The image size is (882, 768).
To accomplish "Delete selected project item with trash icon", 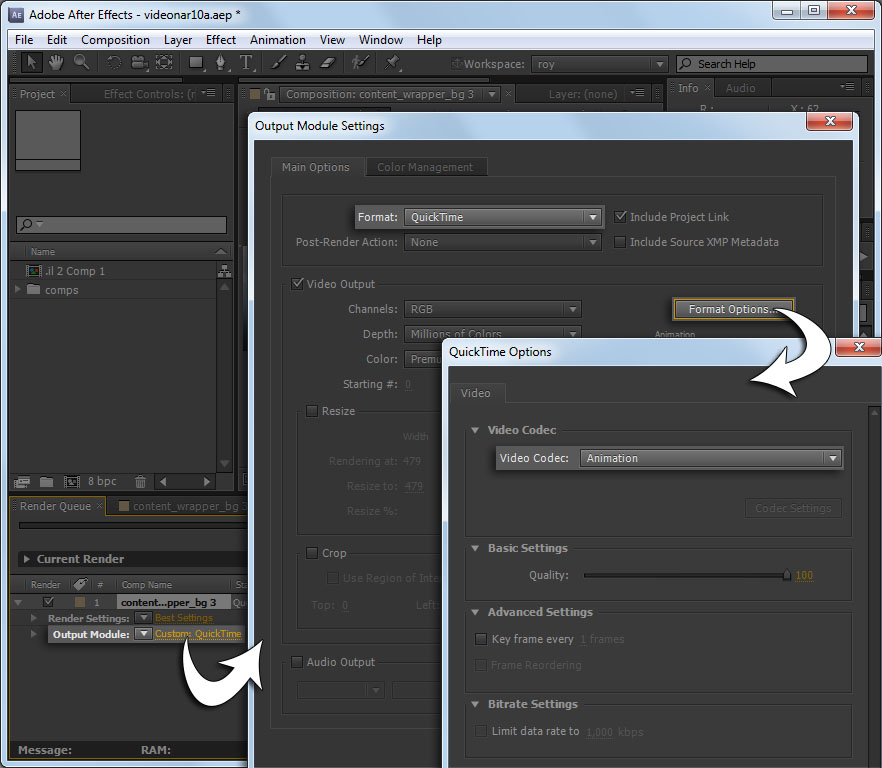I will 141,482.
